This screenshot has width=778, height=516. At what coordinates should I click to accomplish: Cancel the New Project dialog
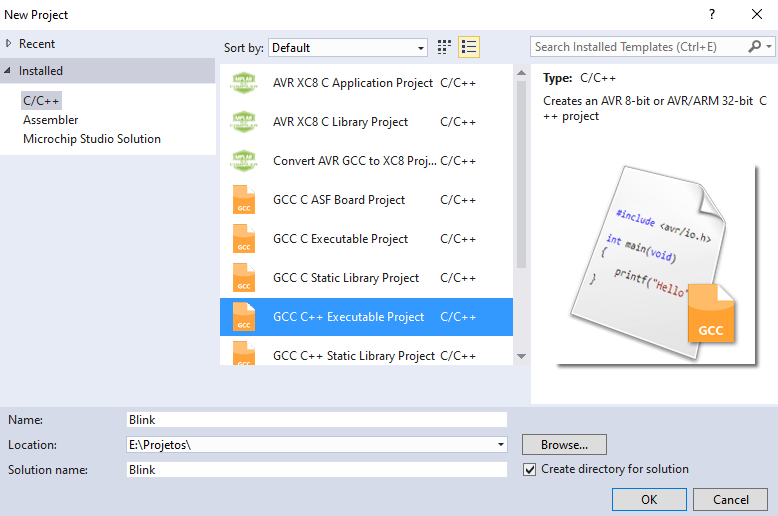730,500
